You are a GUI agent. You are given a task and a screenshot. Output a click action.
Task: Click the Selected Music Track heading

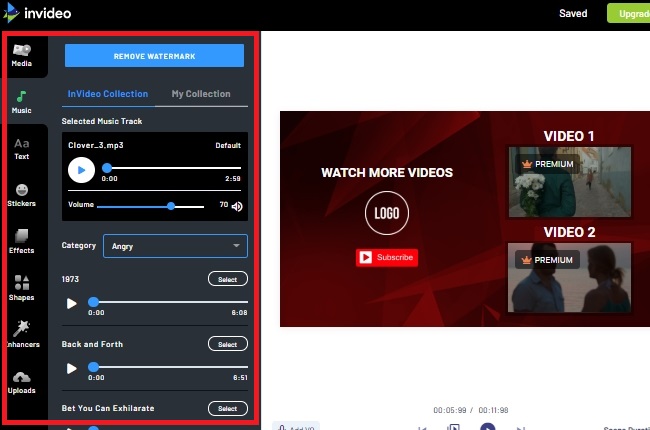102,121
